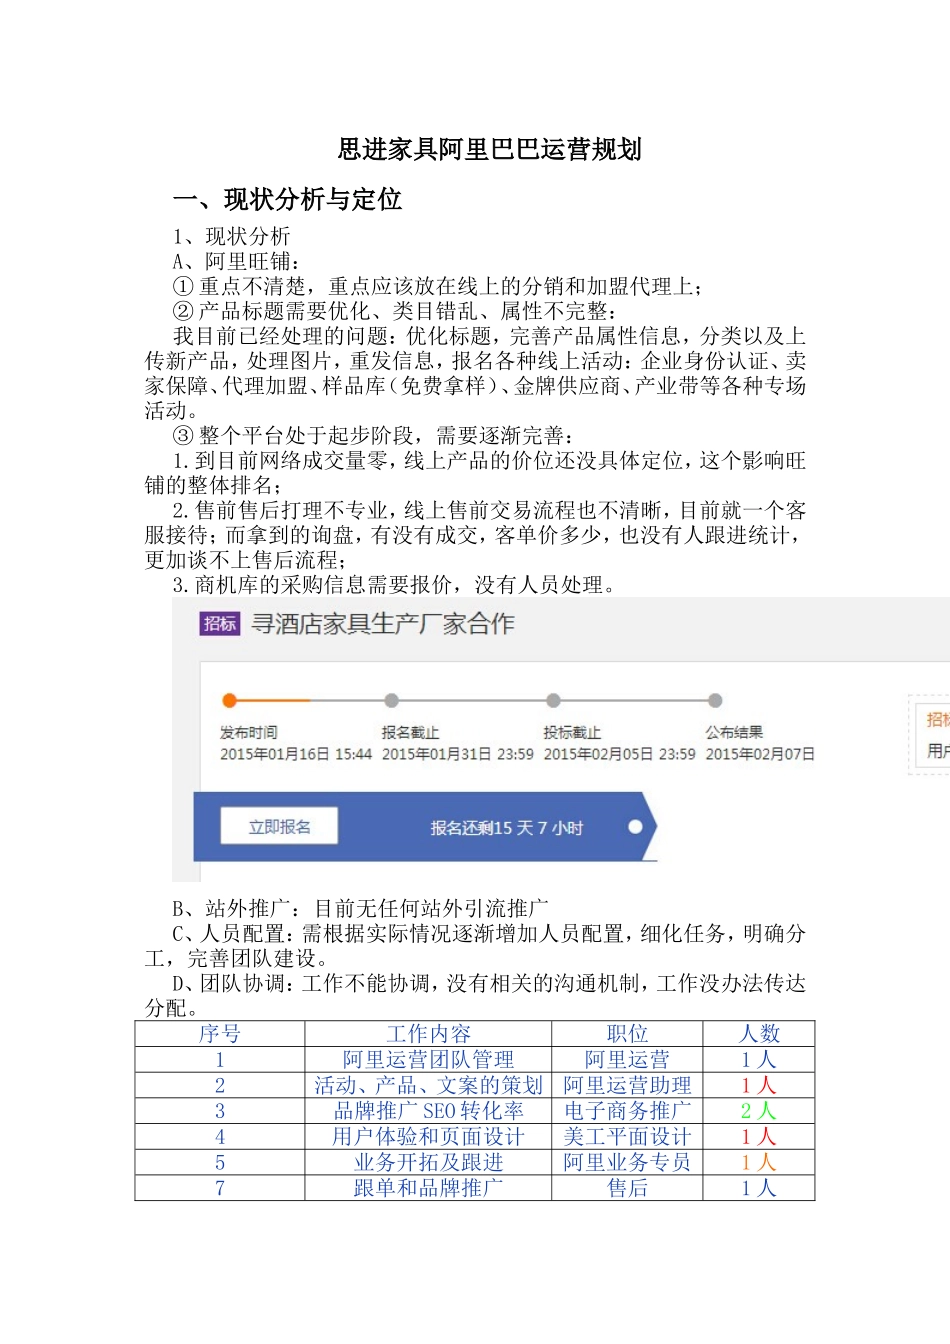Screen dimensions: 950x1344
Task: Click the line A、阿里旺铺：
Action: [238, 262]
